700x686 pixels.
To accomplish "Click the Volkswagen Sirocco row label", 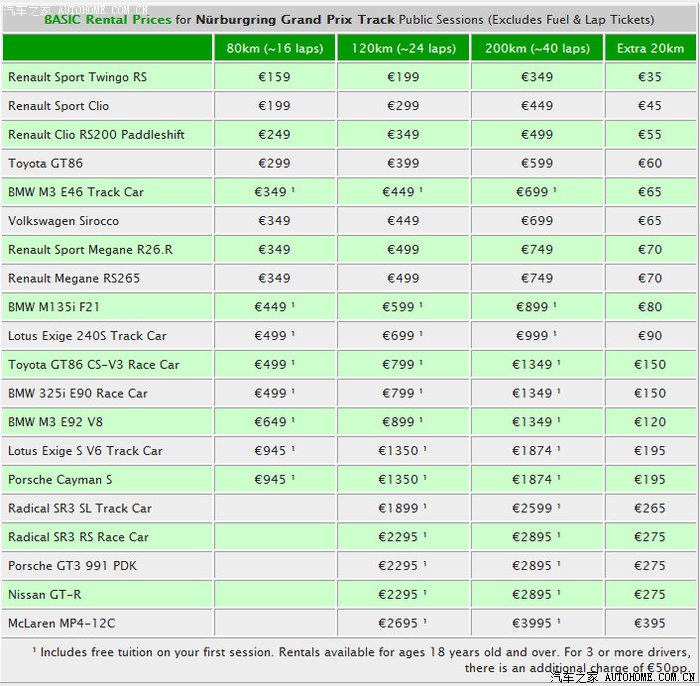I will tap(63, 221).
